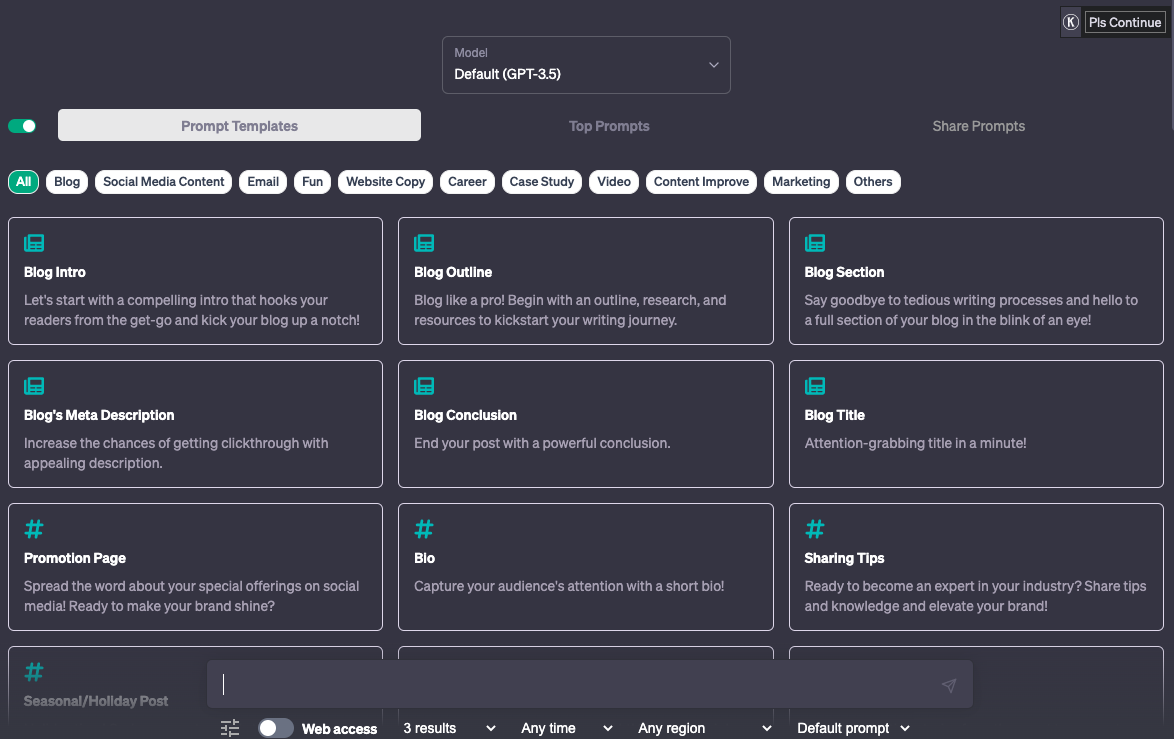This screenshot has width=1174, height=739.
Task: Click the hashtag icon on Sharing Tips card
Action: click(x=815, y=529)
